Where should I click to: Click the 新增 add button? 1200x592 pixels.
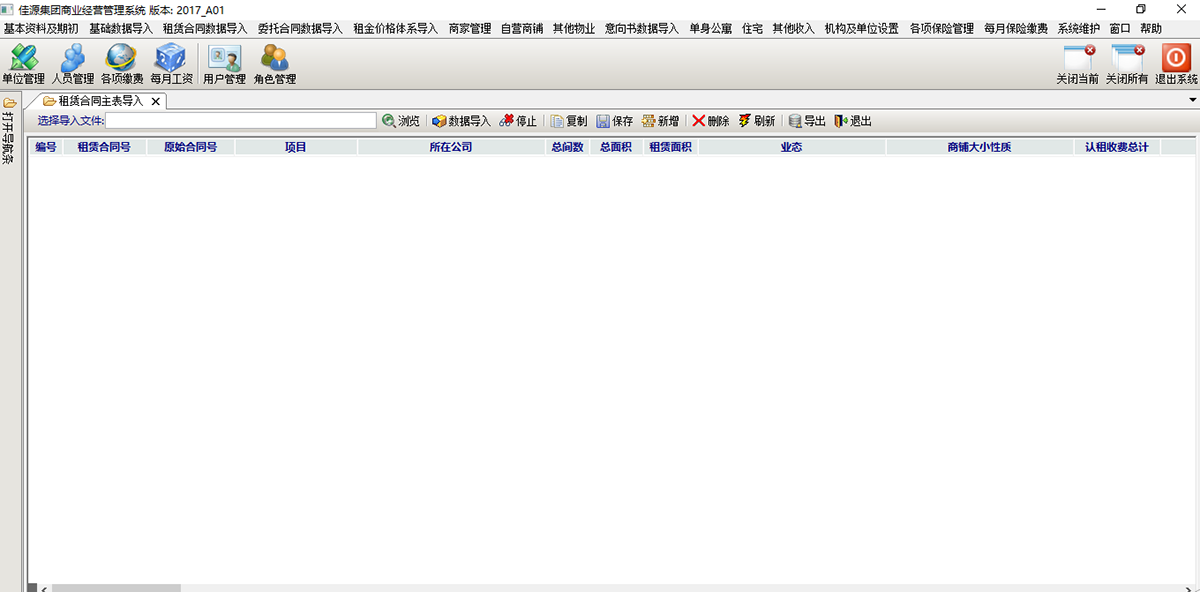pos(661,121)
